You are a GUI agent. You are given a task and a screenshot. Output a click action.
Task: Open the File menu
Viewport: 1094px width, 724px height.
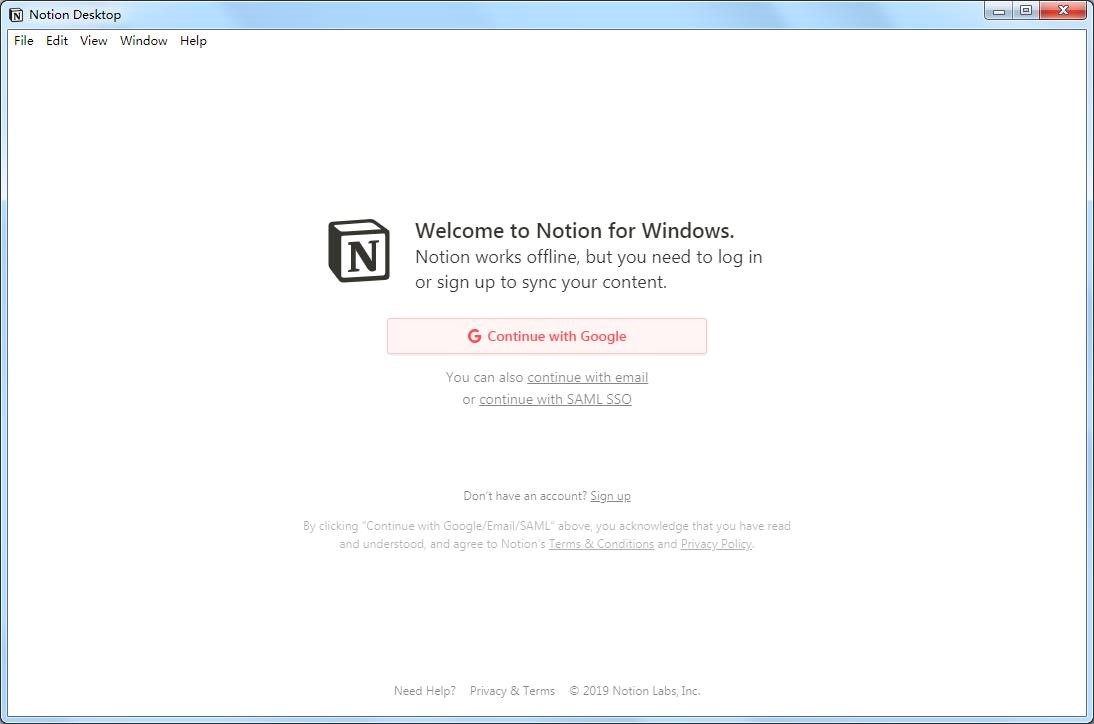point(22,41)
